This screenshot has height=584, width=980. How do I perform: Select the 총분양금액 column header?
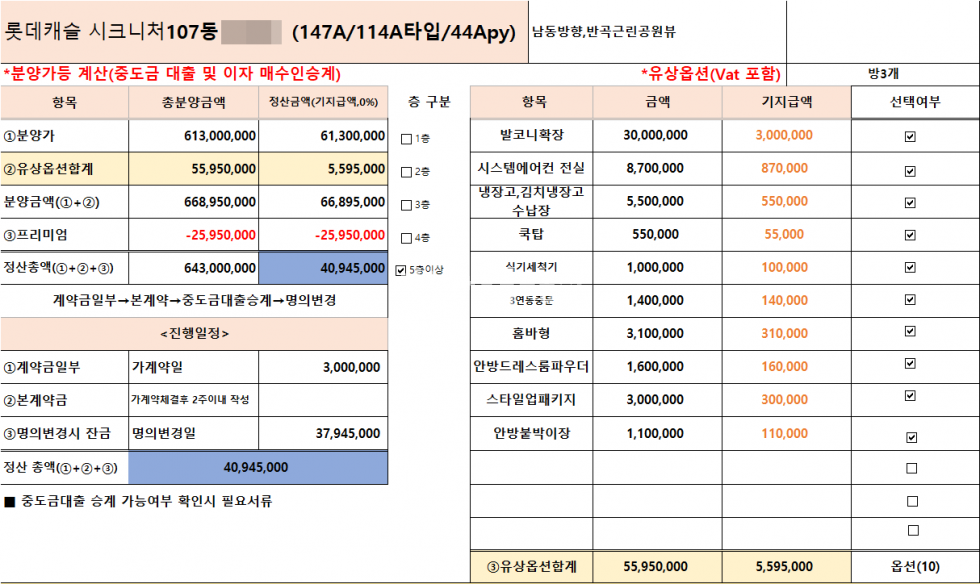pos(194,103)
